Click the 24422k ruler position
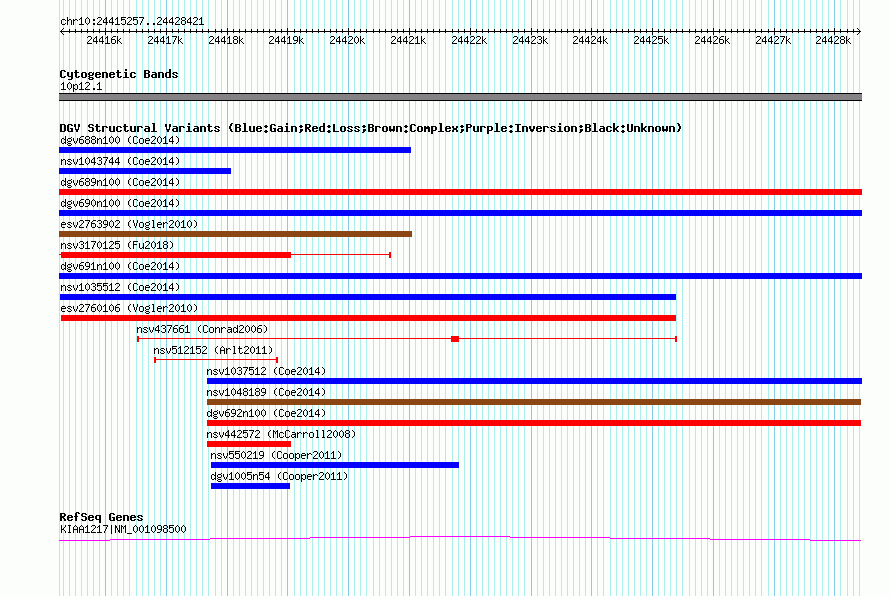Viewport: 890px width, 596px height. (469, 40)
